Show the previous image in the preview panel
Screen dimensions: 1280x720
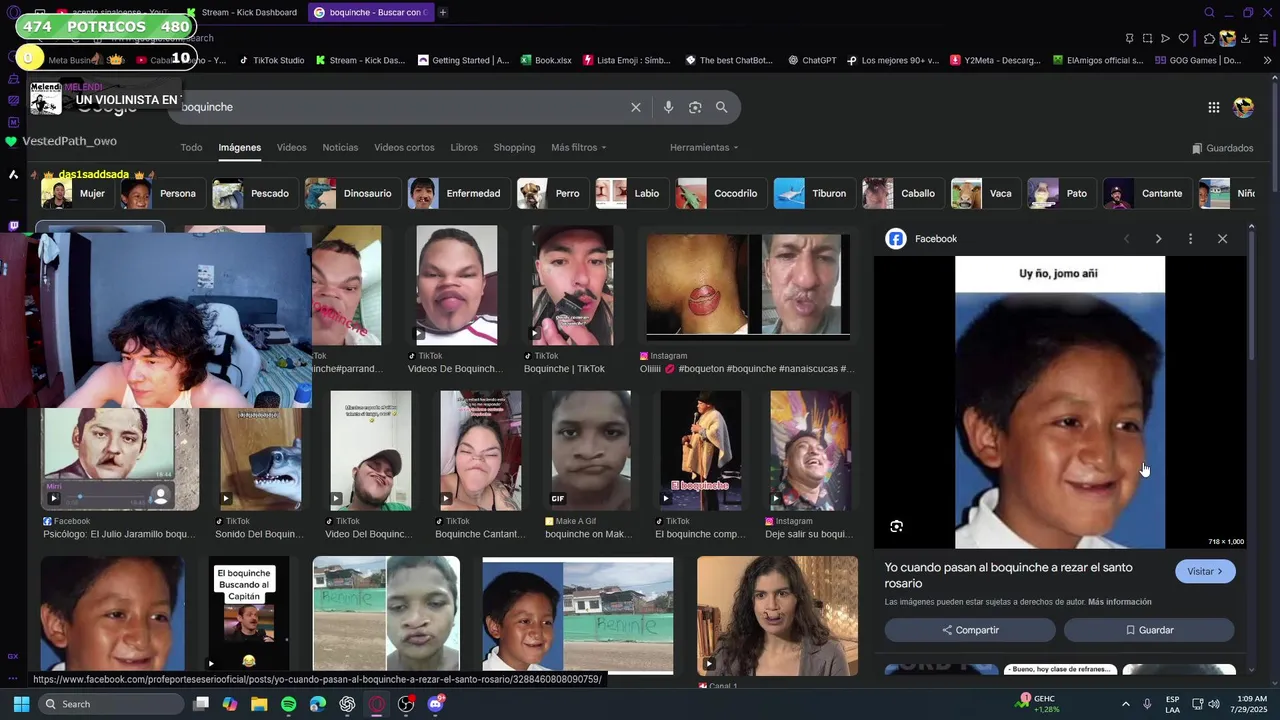click(1127, 239)
